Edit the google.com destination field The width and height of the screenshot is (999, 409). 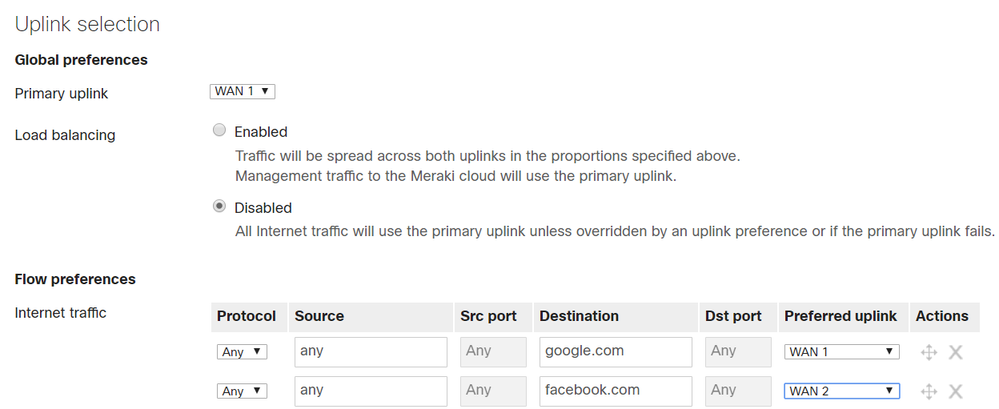click(x=615, y=352)
